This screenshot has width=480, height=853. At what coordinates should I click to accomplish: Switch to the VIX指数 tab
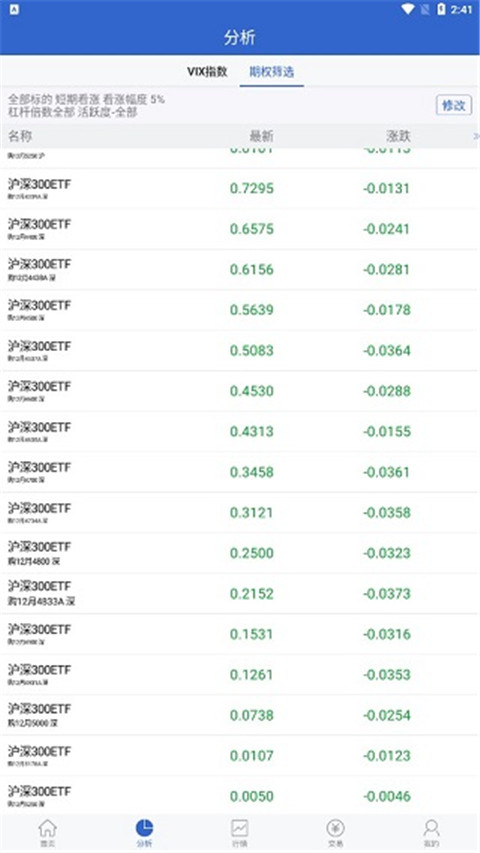click(207, 72)
